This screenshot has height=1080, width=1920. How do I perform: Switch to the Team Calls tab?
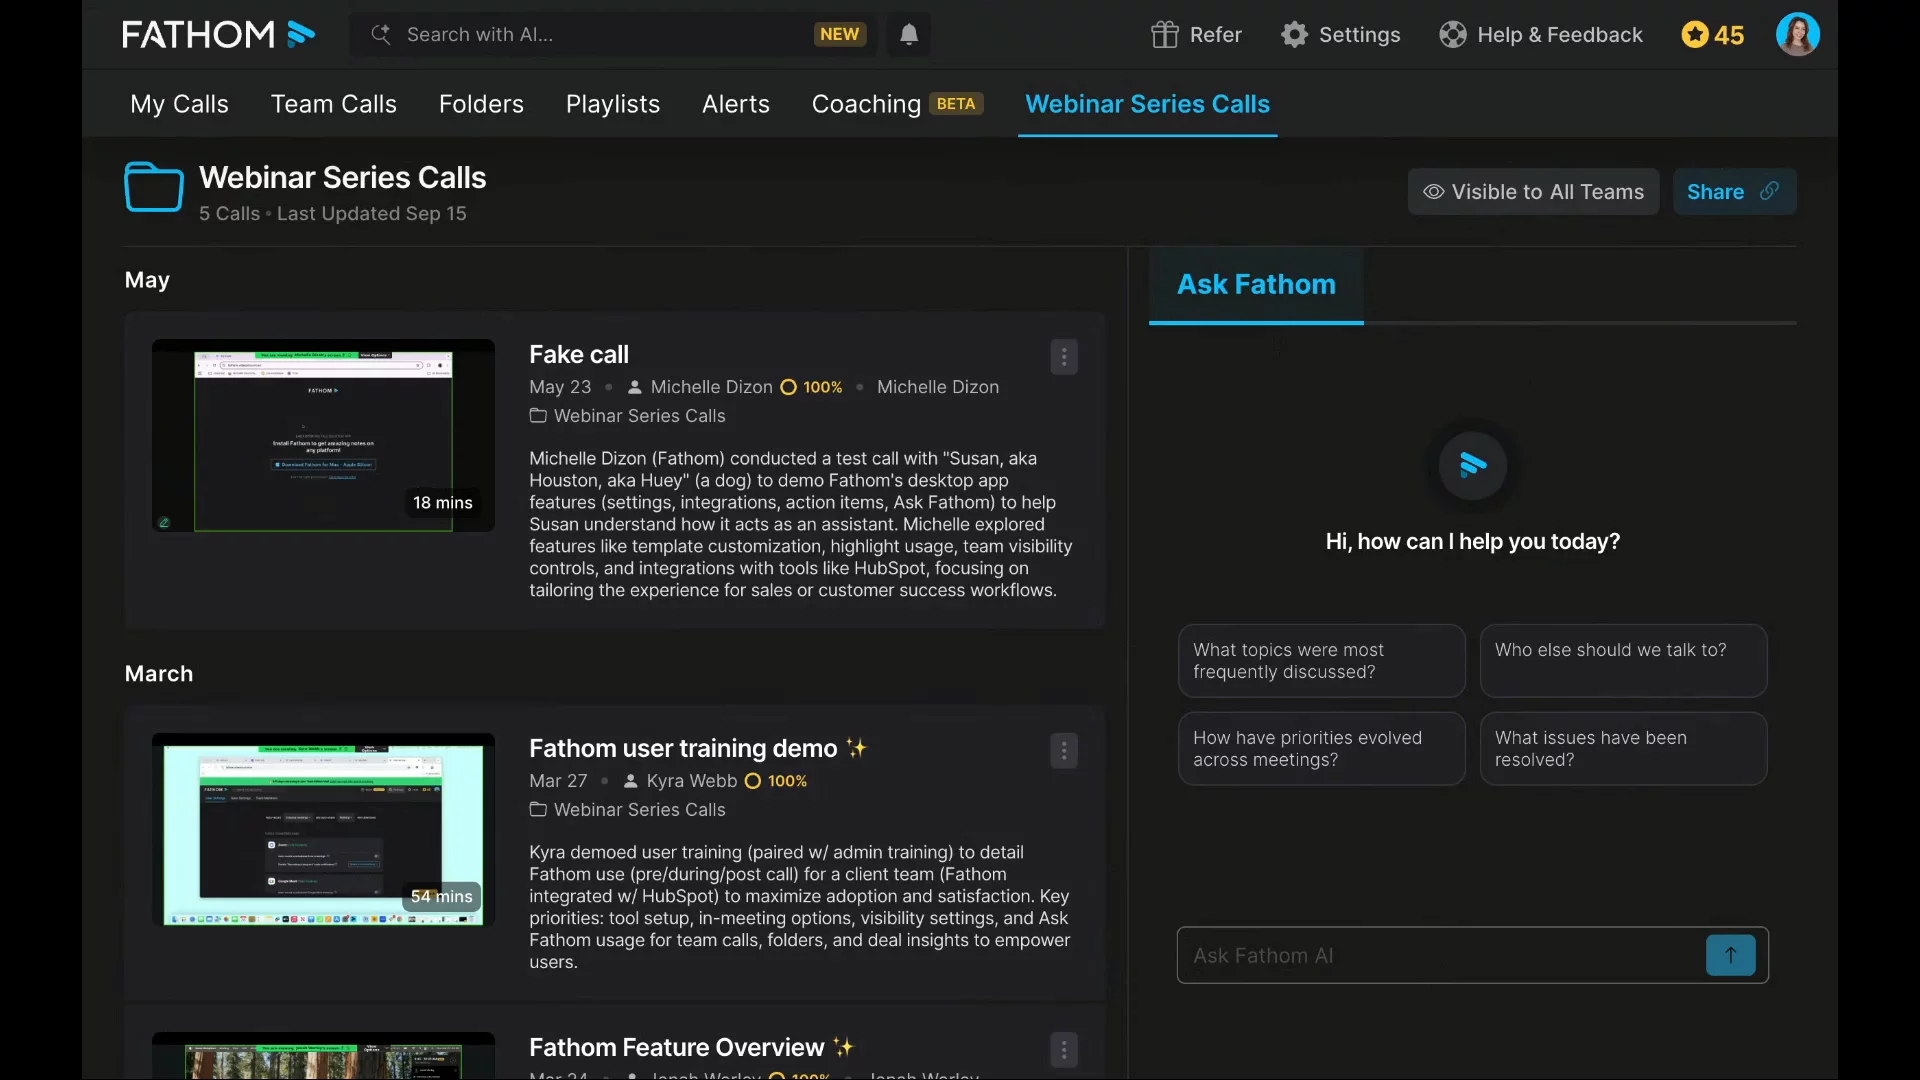[x=333, y=104]
